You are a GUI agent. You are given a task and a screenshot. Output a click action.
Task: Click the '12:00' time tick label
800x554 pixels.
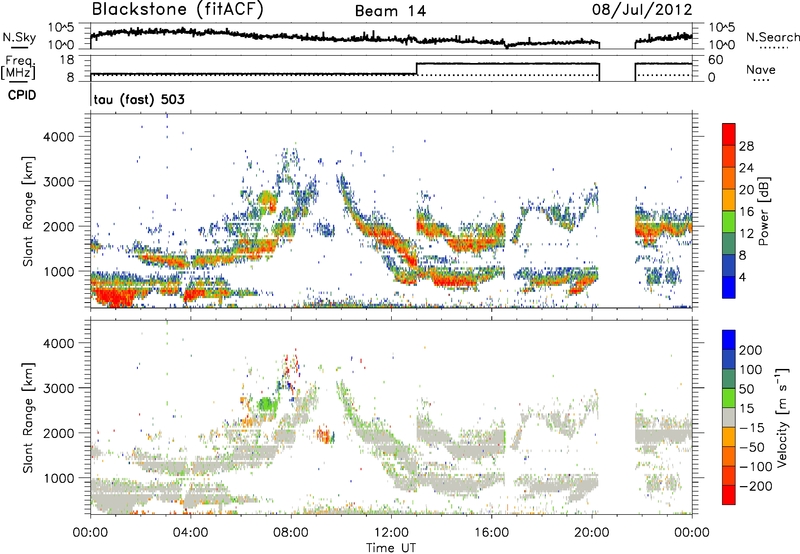pos(391,533)
